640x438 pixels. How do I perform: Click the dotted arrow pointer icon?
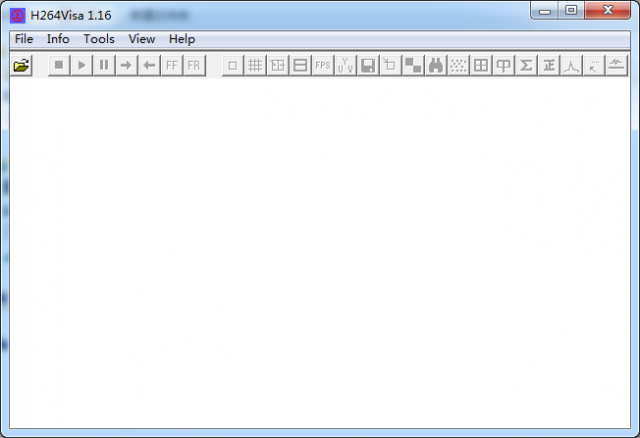pos(594,65)
